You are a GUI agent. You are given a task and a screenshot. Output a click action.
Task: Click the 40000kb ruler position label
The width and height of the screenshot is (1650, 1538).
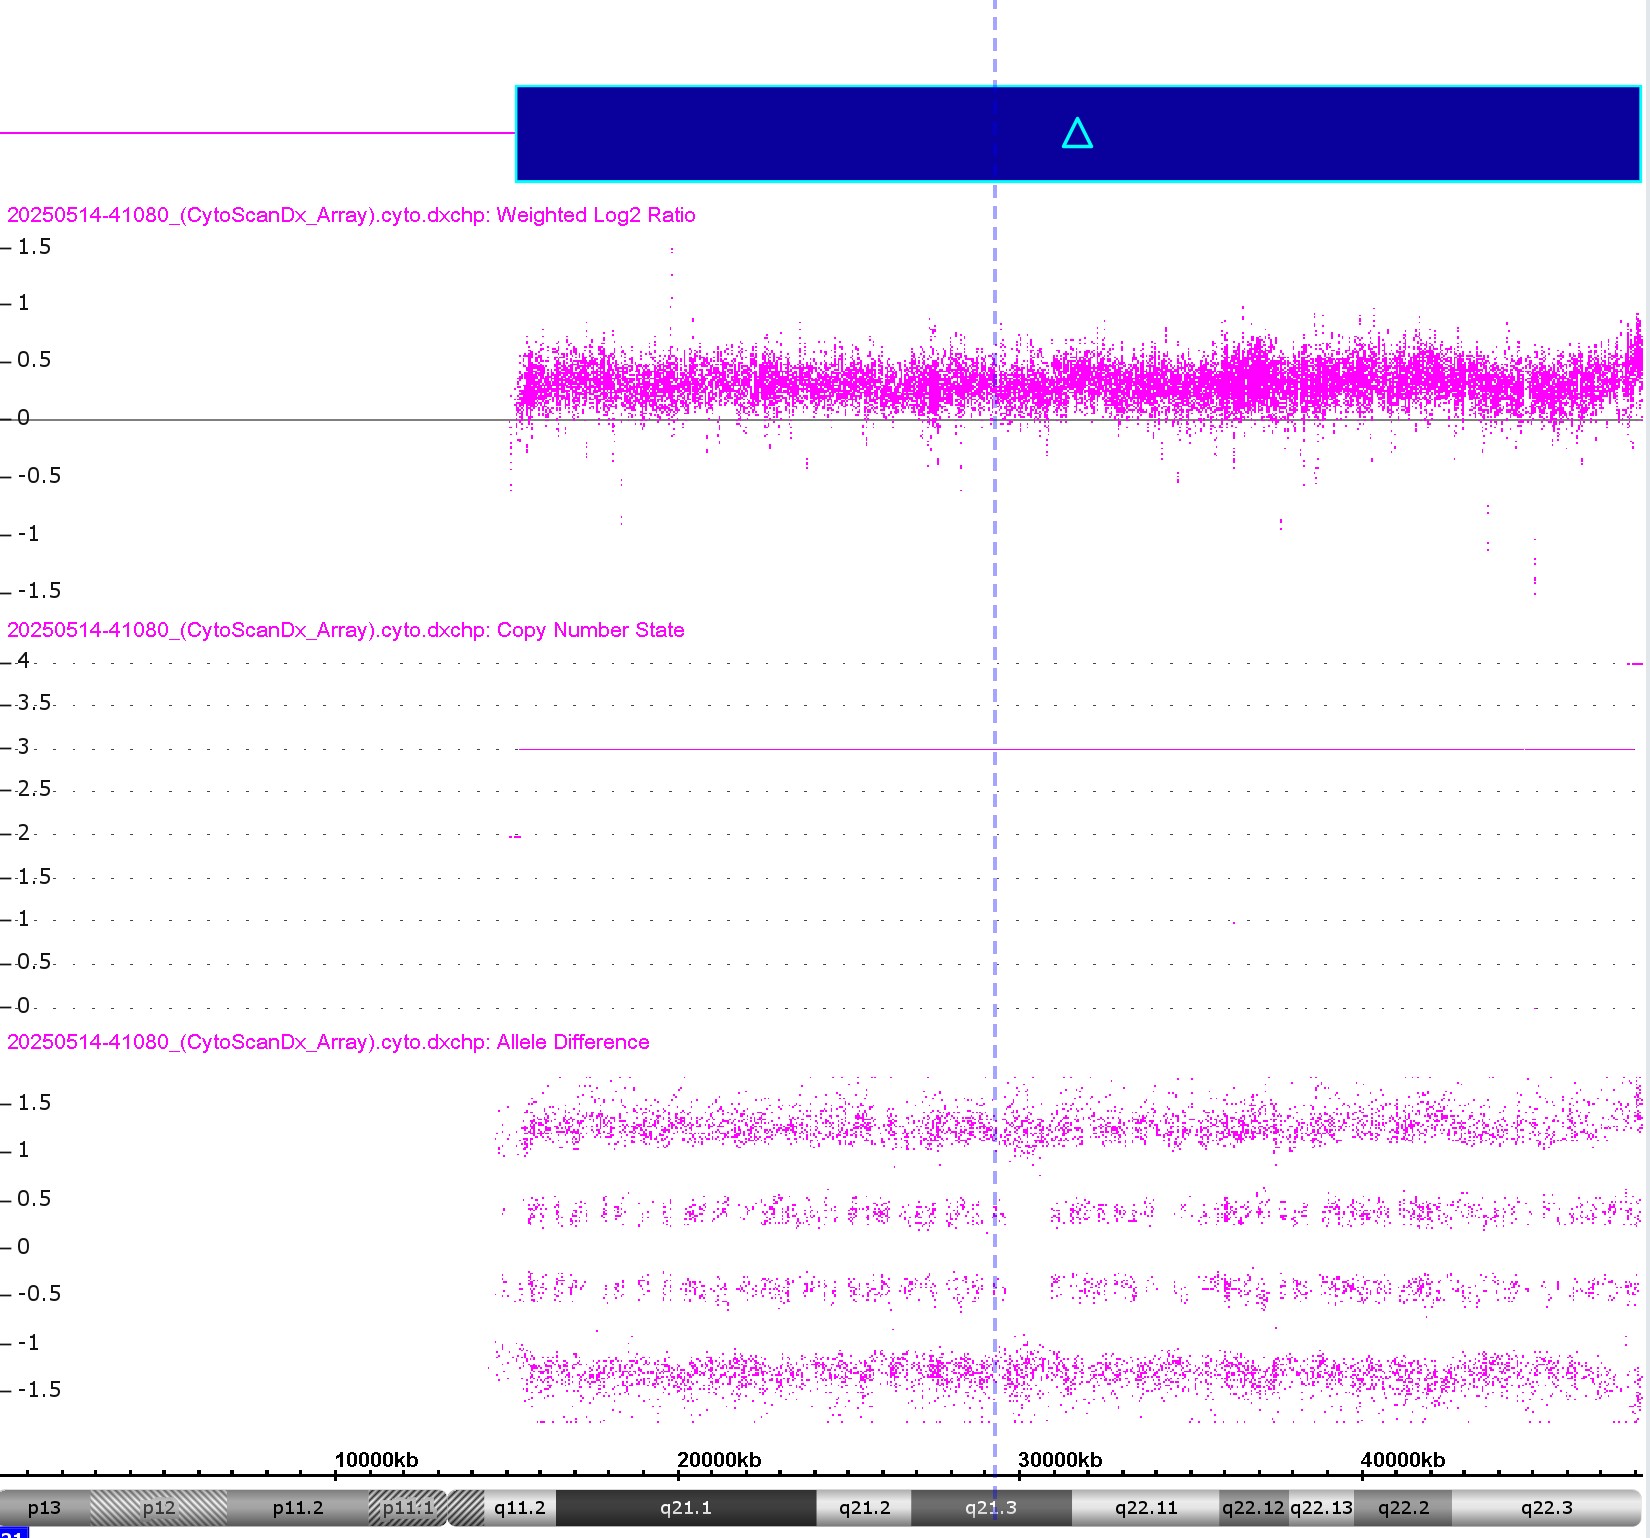[x=1402, y=1460]
